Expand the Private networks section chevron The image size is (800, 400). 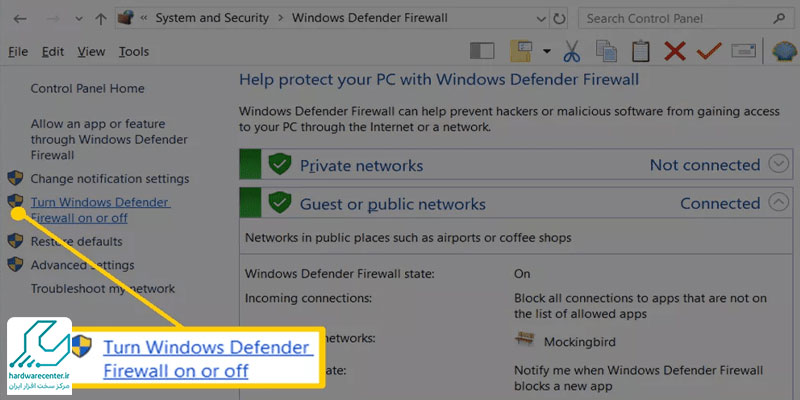coord(779,165)
